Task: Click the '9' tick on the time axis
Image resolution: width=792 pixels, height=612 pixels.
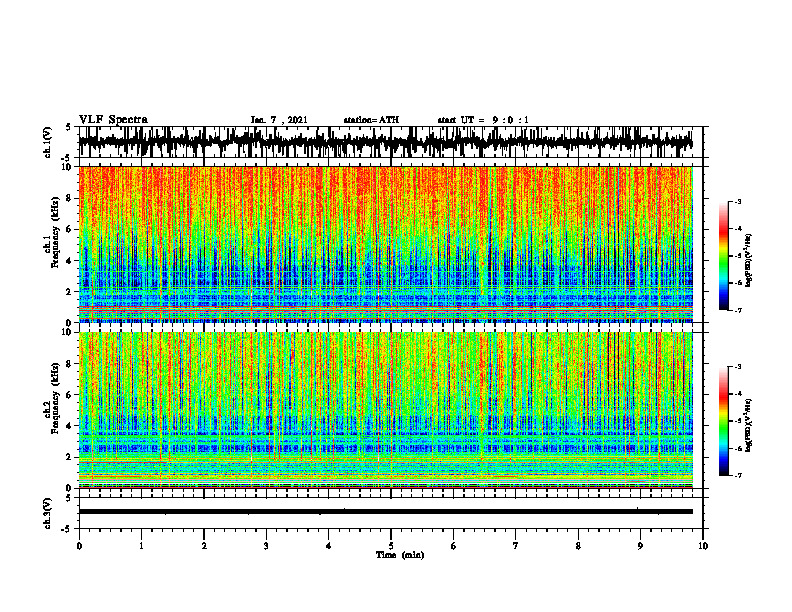Action: 640,546
